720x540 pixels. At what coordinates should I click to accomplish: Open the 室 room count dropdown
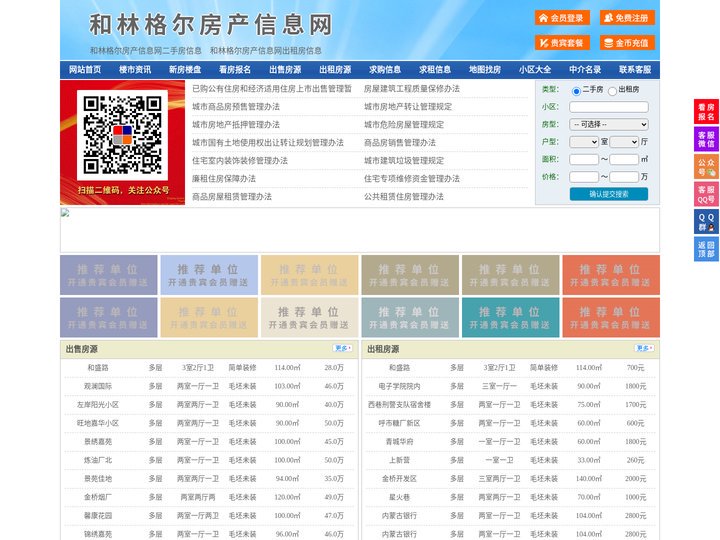584,142
